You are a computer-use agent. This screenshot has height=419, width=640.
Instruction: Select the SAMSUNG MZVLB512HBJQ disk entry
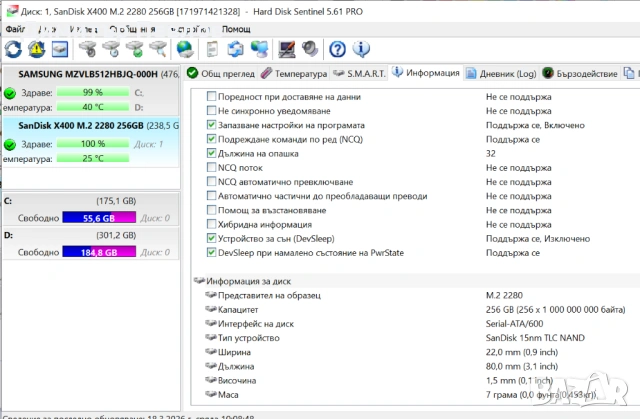(x=90, y=74)
